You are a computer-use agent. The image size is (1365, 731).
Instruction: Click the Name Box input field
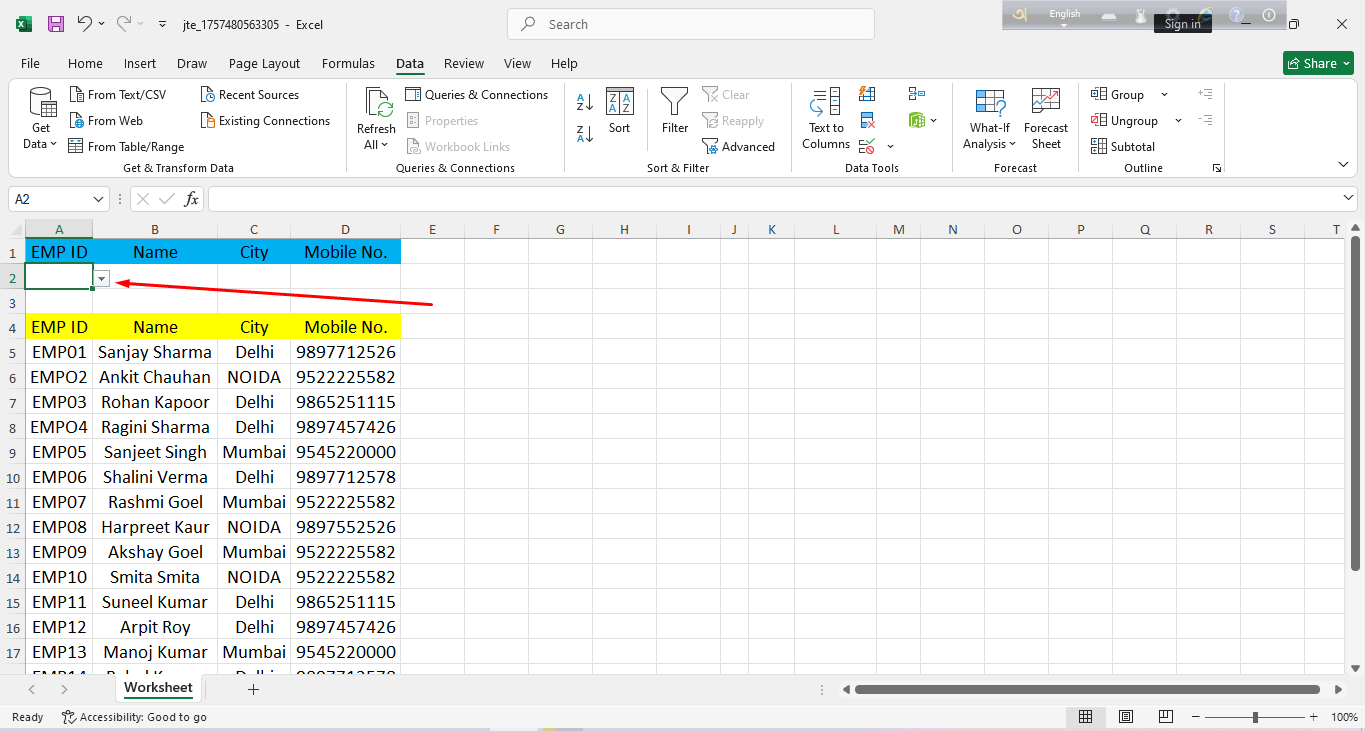coord(52,199)
